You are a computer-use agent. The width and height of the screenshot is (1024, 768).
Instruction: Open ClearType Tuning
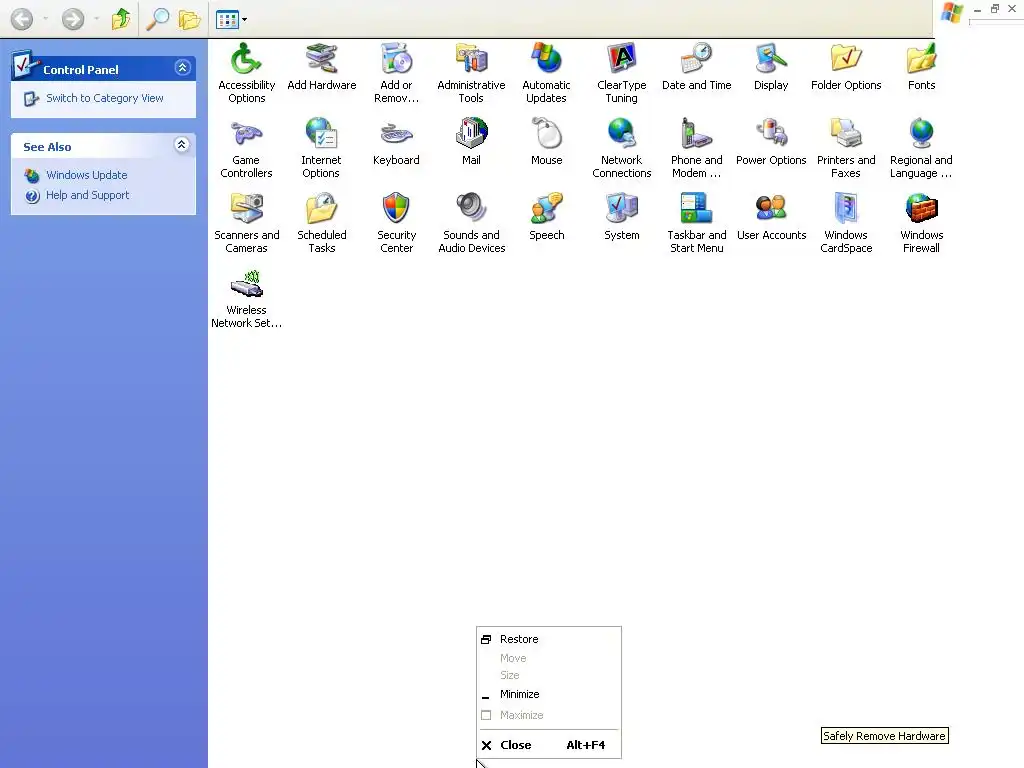pos(621,73)
